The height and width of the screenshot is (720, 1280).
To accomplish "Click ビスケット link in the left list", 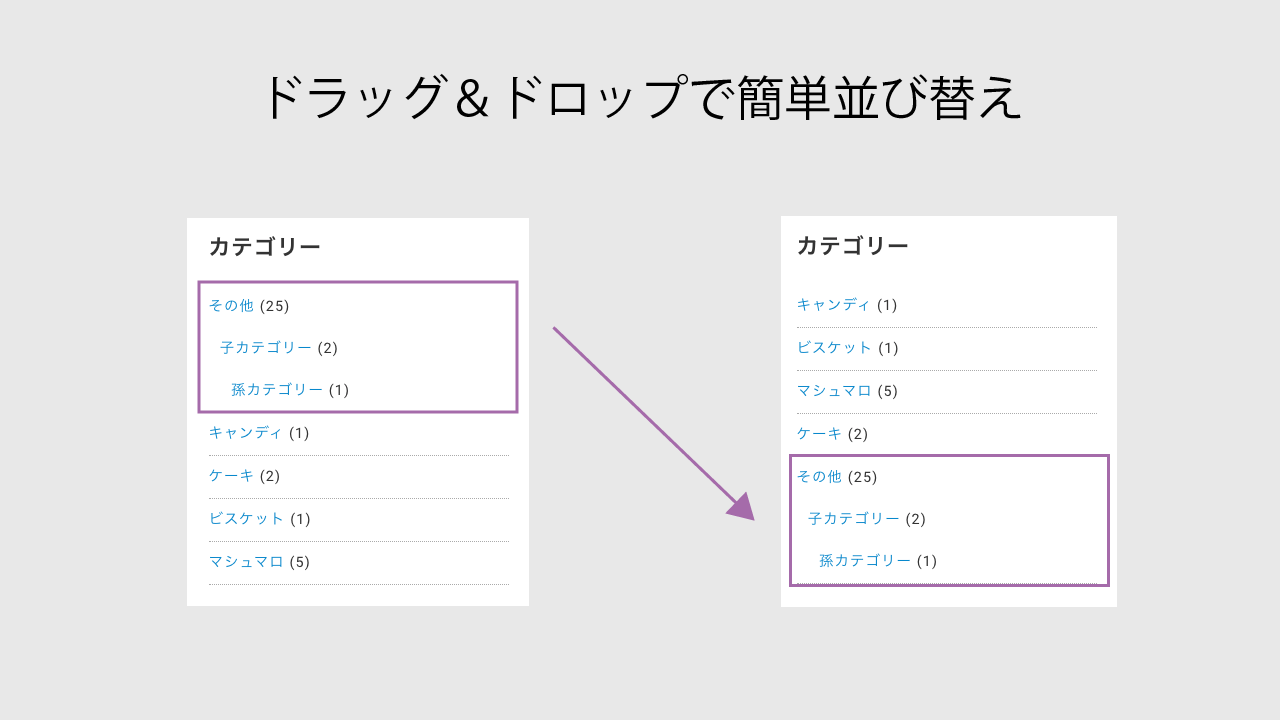I will (247, 519).
